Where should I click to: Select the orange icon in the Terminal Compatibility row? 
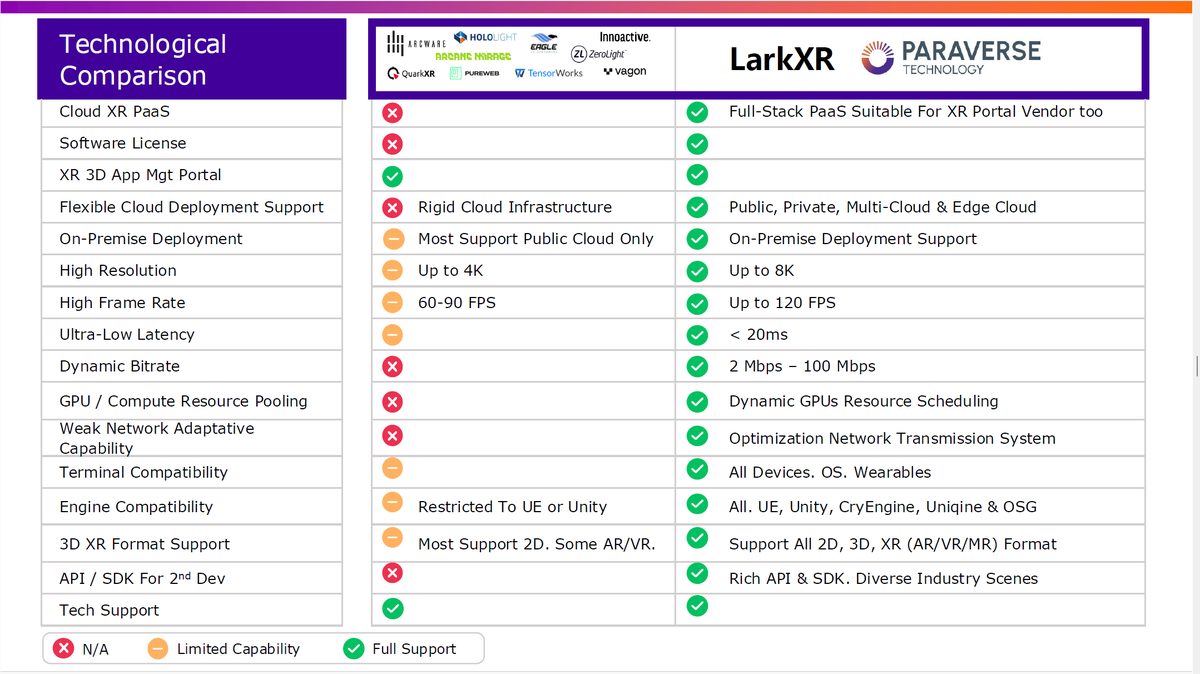pyautogui.click(x=393, y=468)
